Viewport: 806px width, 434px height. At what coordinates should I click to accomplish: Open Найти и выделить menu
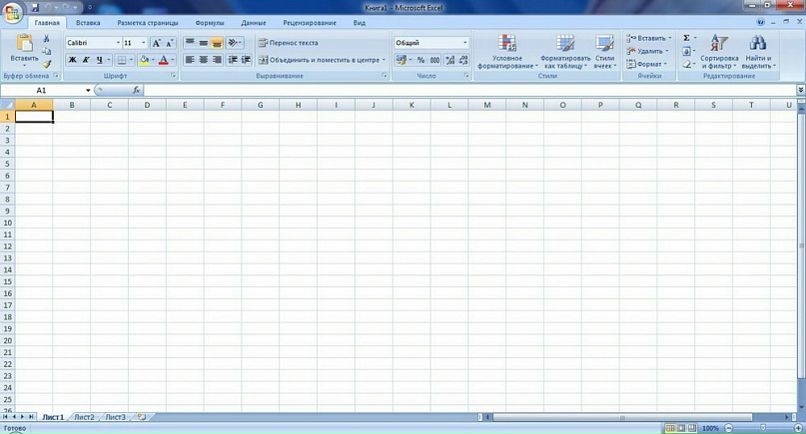(x=758, y=52)
